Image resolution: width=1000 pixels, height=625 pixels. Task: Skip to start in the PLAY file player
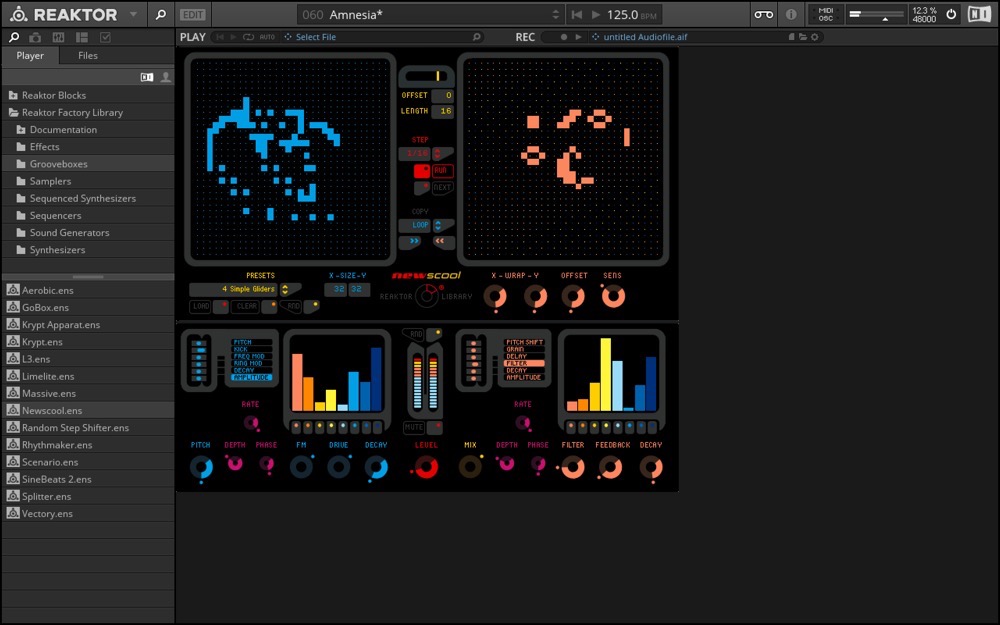pos(220,37)
